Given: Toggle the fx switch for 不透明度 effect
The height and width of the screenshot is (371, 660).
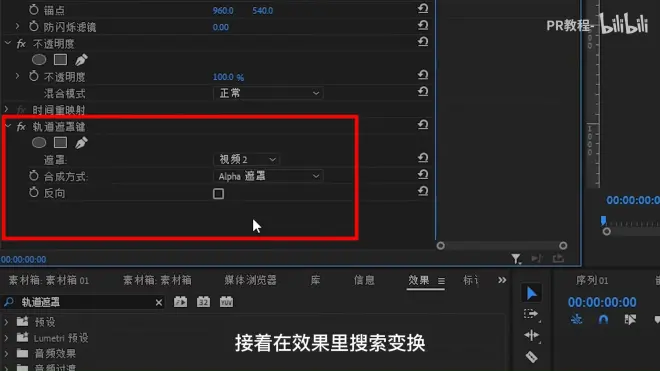Looking at the screenshot, I should point(21,43).
